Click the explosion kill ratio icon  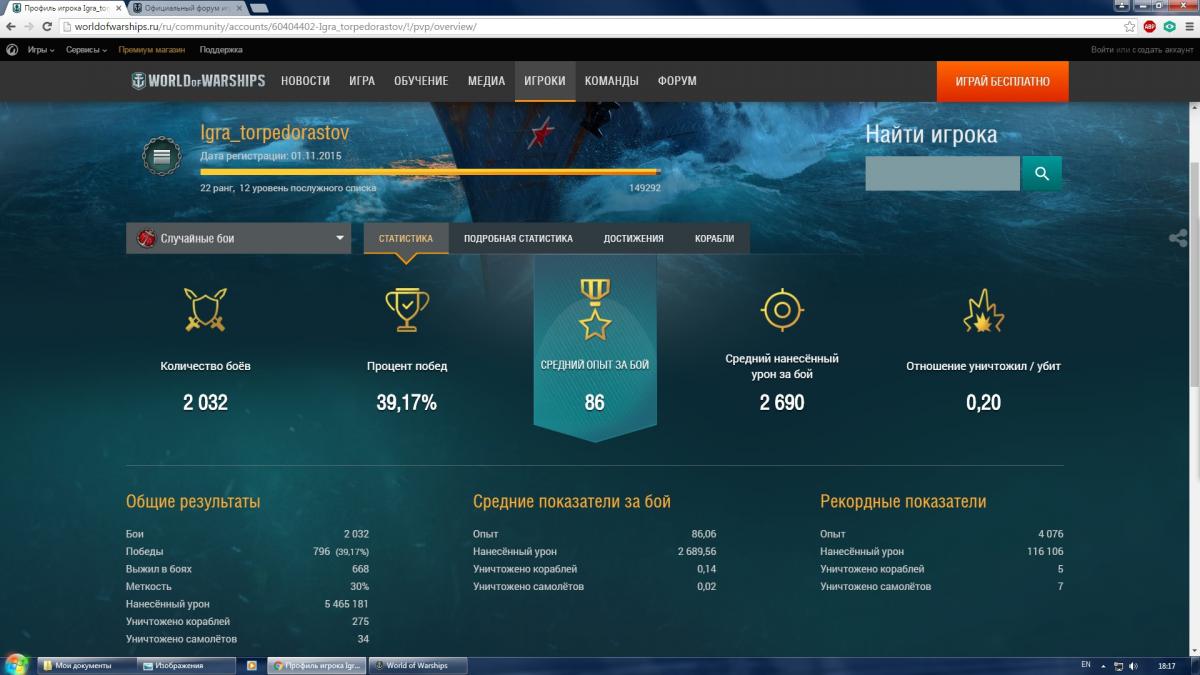tap(983, 311)
